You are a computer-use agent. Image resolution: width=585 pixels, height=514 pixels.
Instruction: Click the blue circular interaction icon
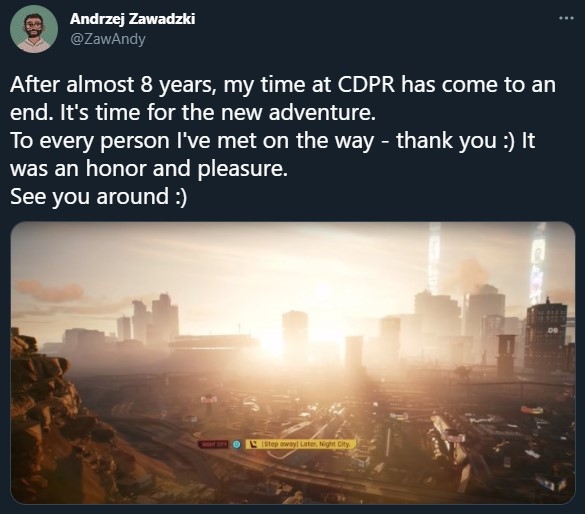tap(236, 444)
